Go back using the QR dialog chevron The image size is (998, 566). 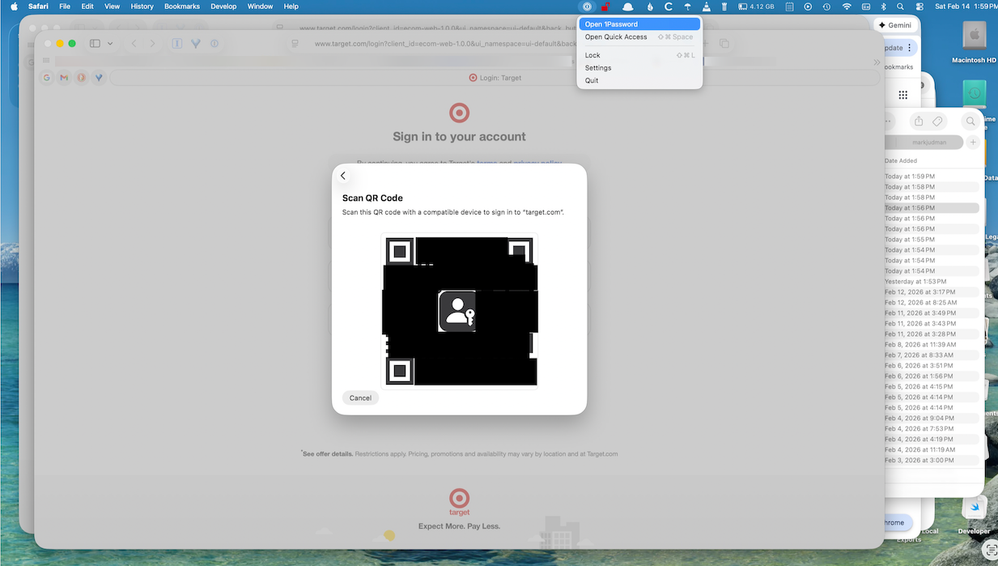(x=343, y=176)
